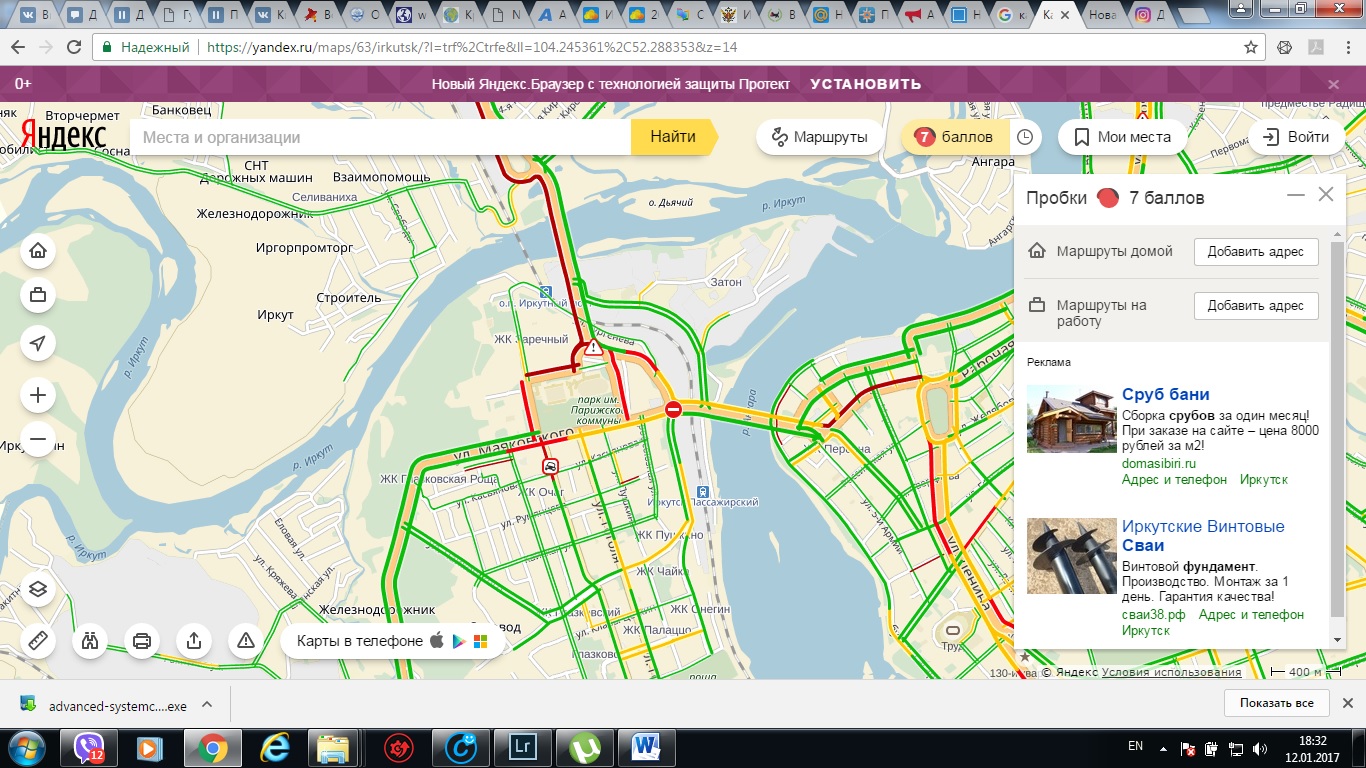Click the hazard triangle marker on the map

(595, 348)
